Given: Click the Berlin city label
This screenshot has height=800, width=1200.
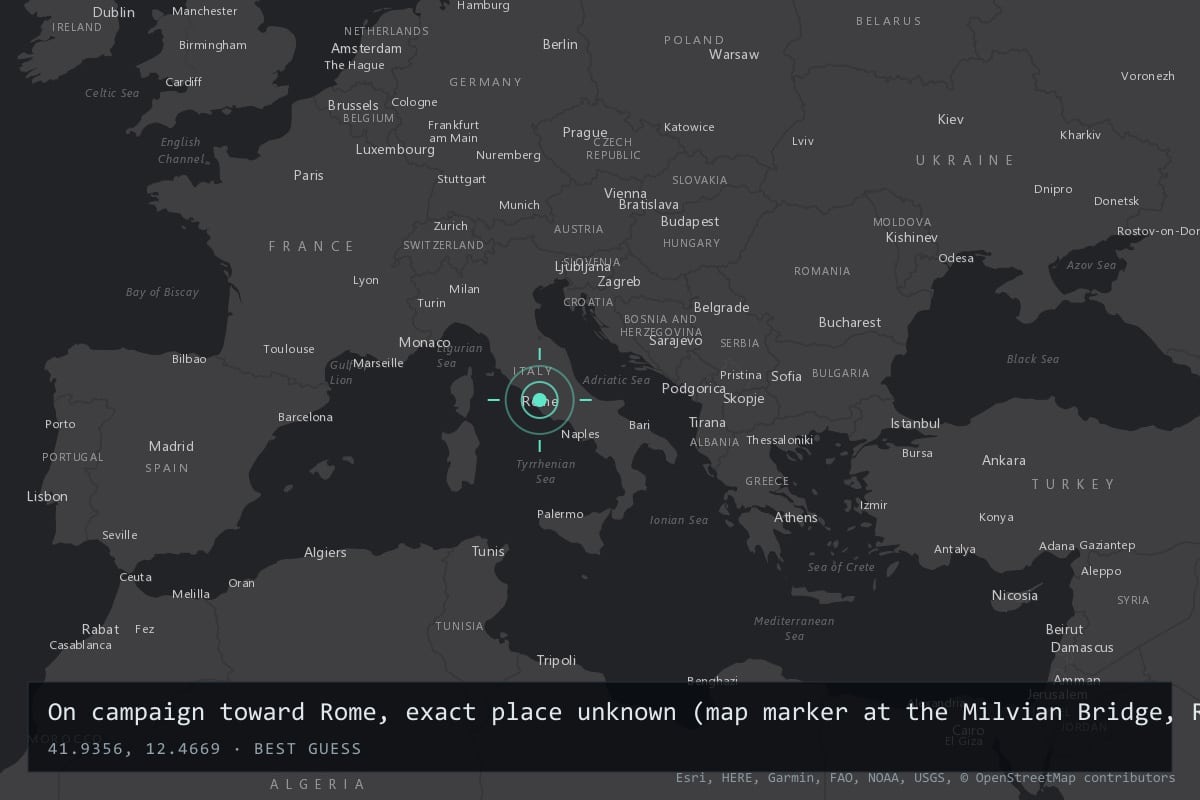Looking at the screenshot, I should [x=560, y=44].
